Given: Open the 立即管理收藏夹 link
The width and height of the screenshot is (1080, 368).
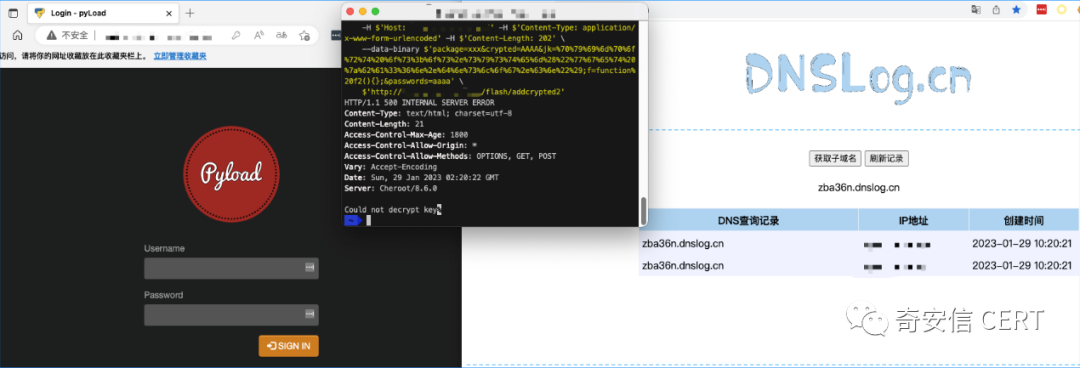Looking at the screenshot, I should pyautogui.click(x=180, y=57).
